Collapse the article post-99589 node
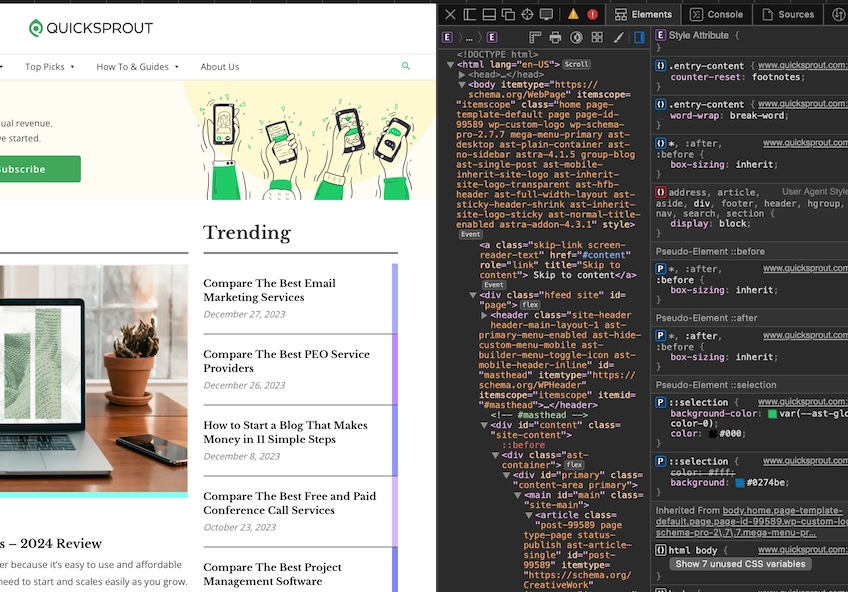Screen dimensions: 848x592 [x=528, y=515]
